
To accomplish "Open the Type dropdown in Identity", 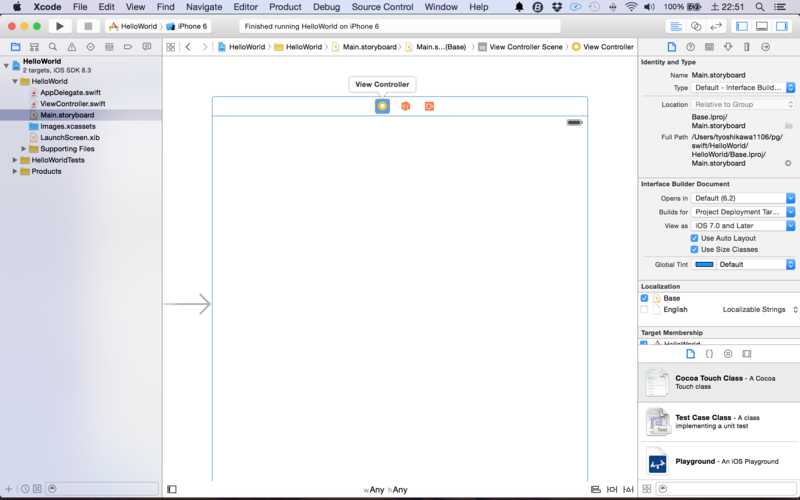I will tap(743, 88).
